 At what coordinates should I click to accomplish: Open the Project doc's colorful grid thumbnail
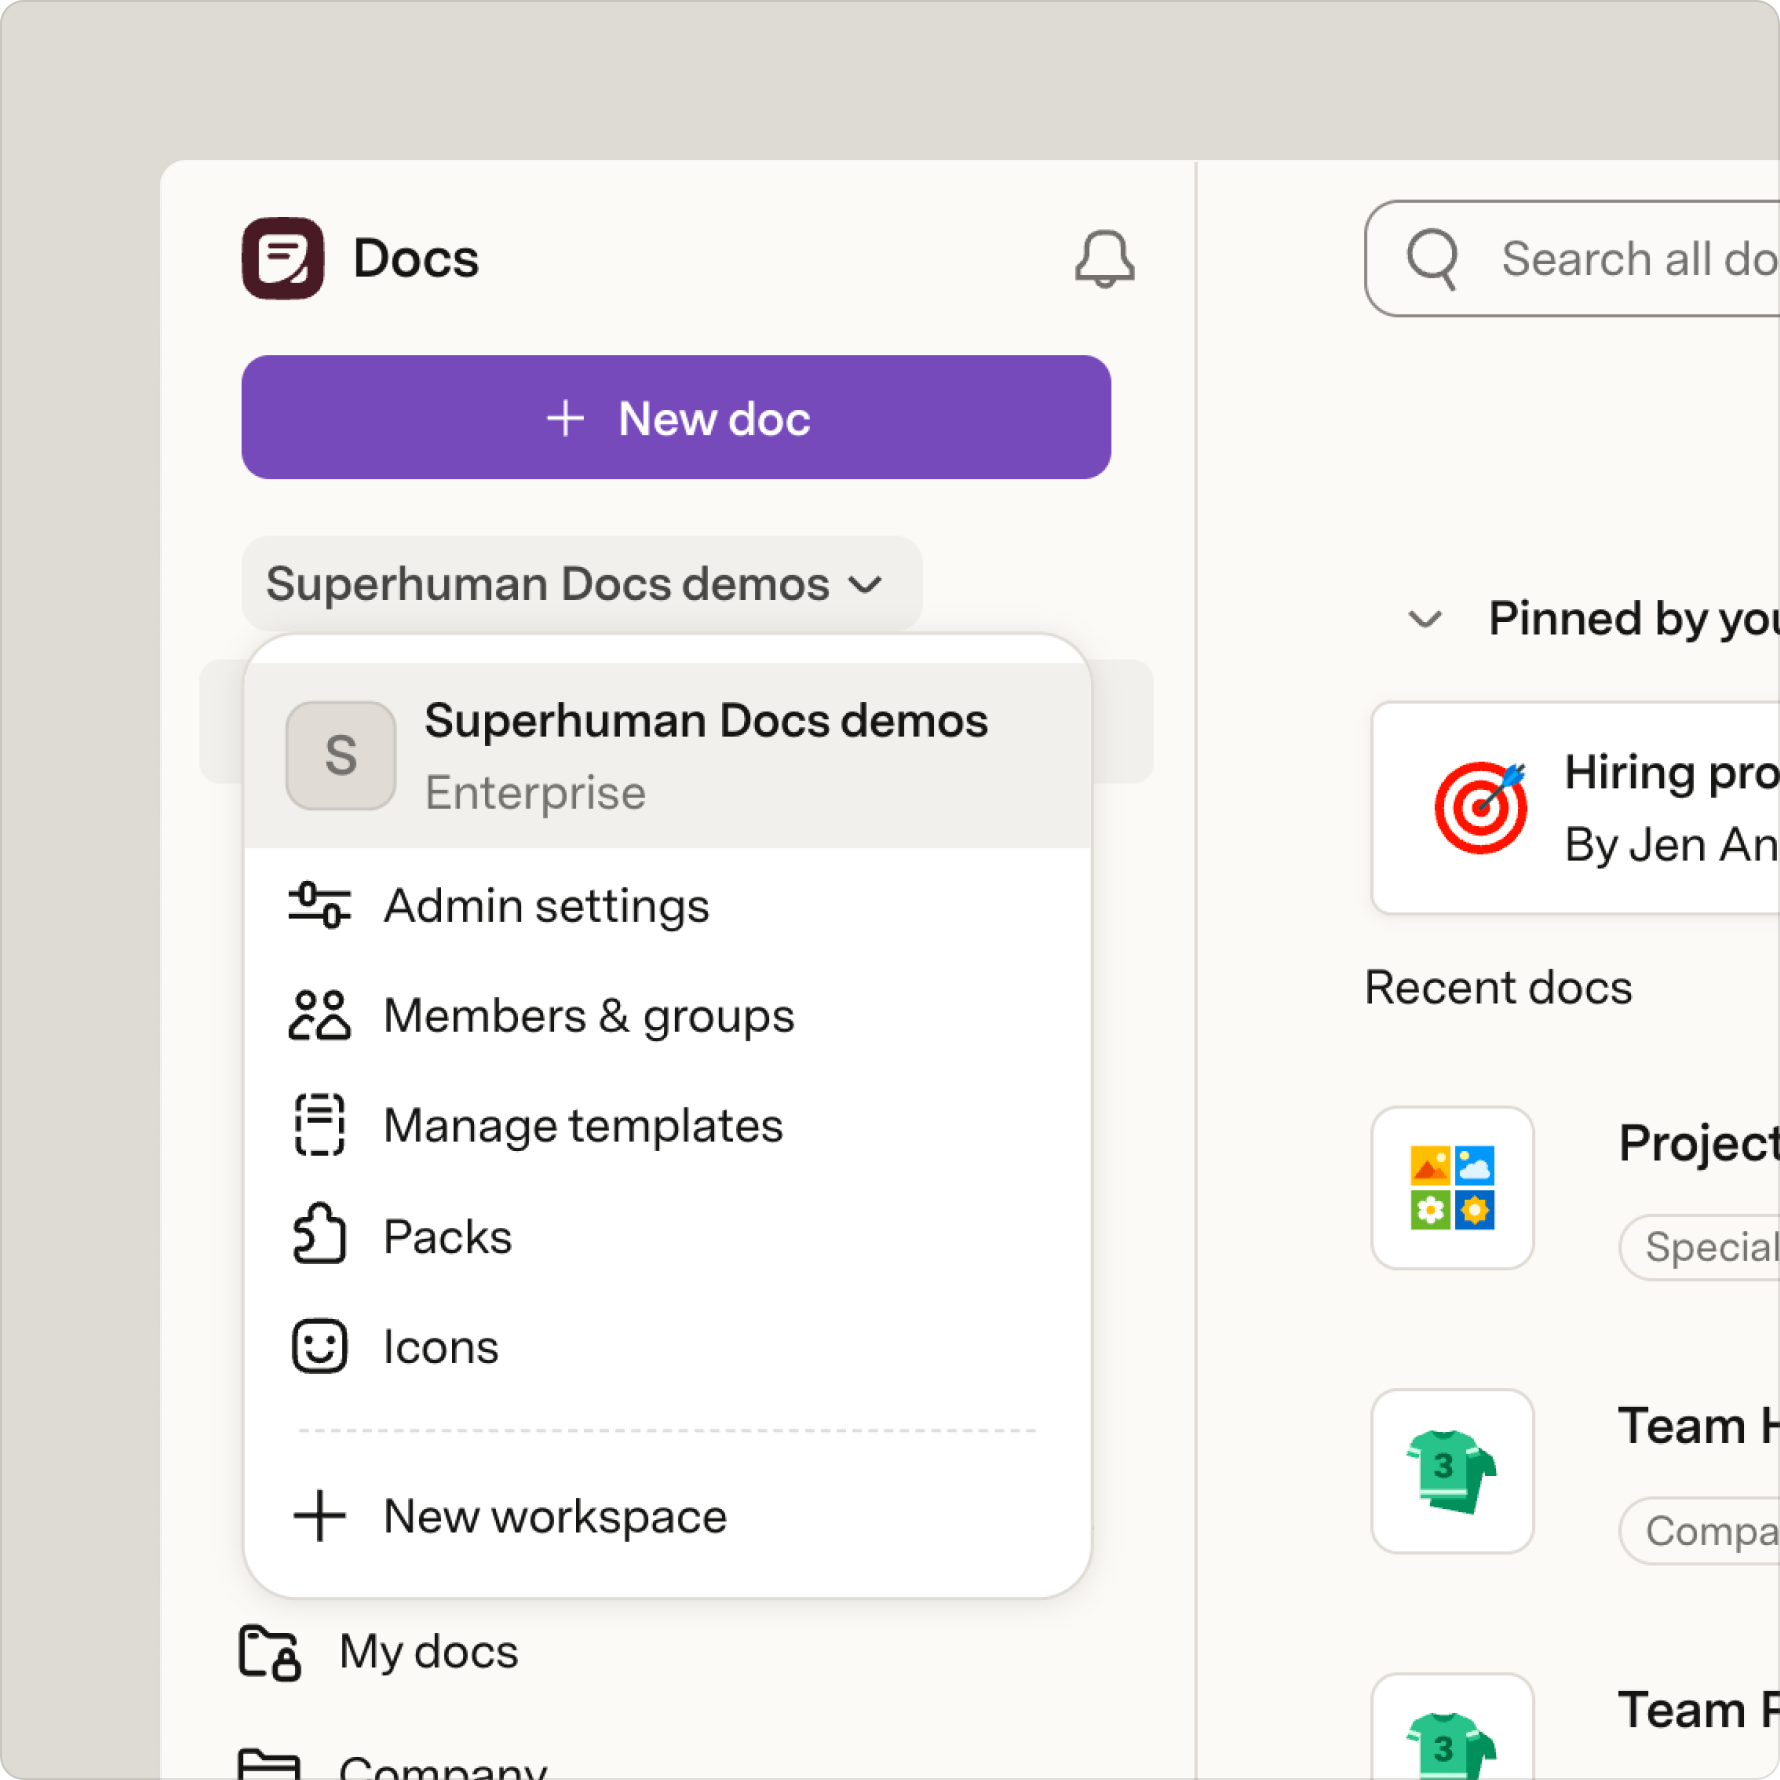click(1452, 1187)
